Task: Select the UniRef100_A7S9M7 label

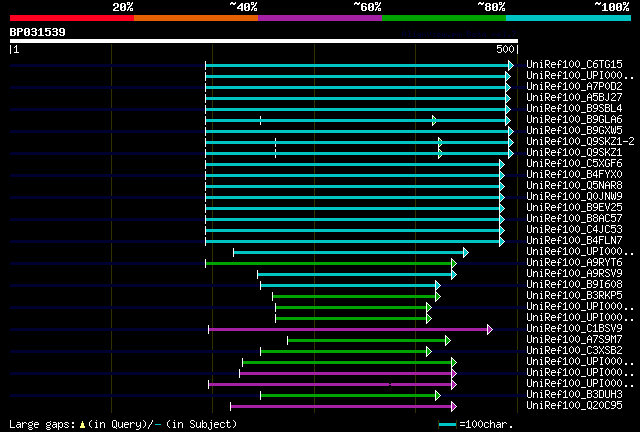Action: tap(574, 340)
